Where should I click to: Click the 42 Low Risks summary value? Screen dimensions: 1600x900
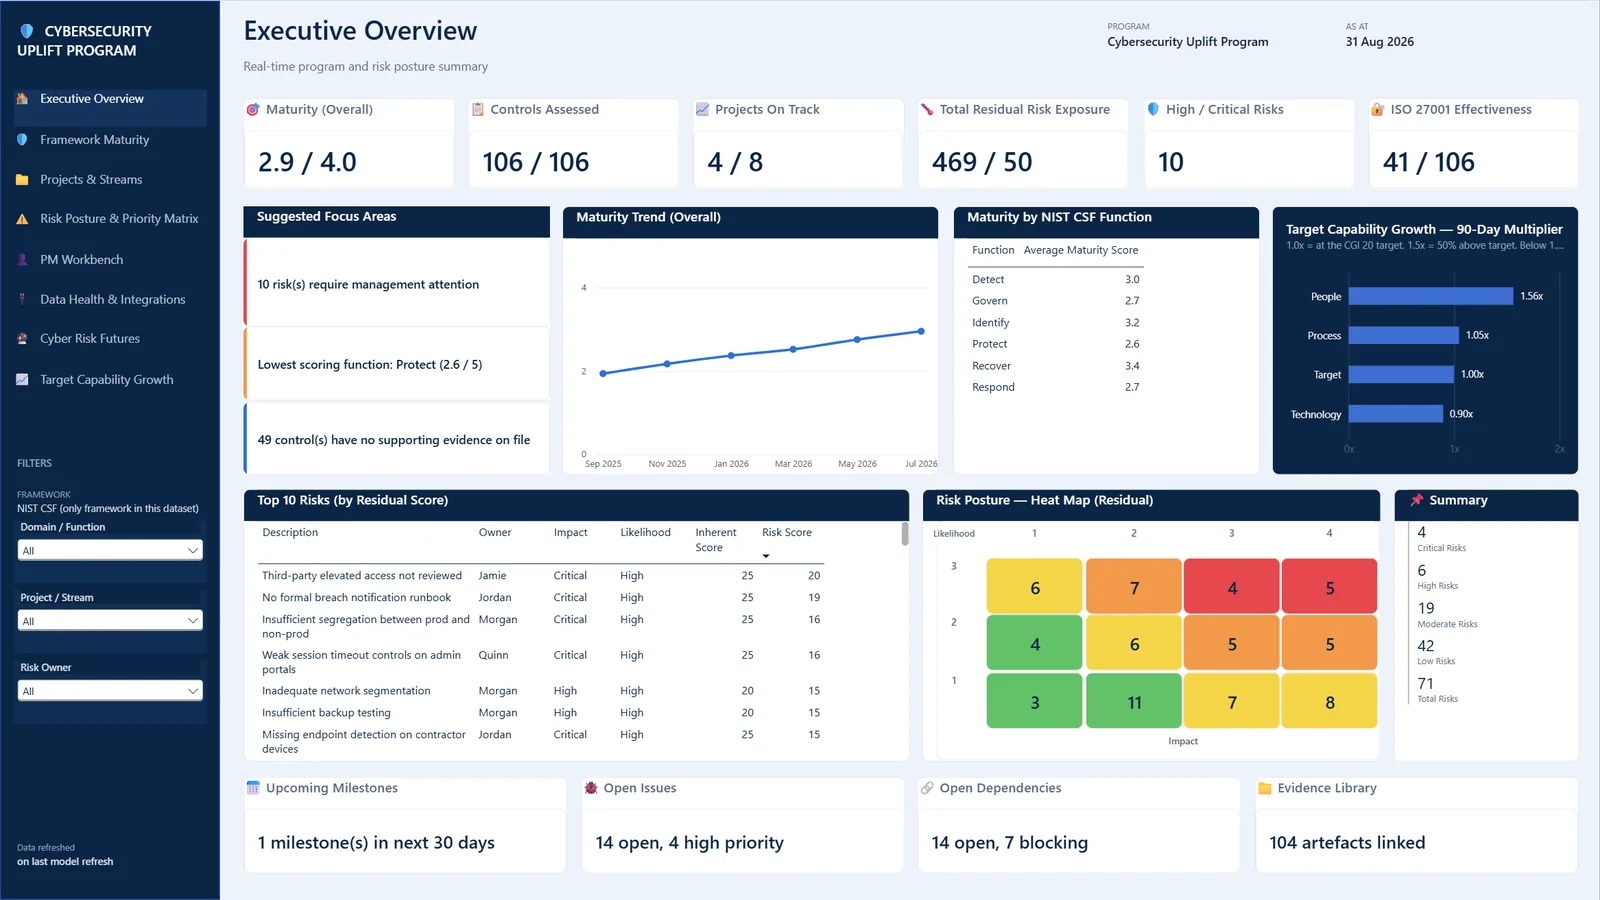pos(1426,646)
